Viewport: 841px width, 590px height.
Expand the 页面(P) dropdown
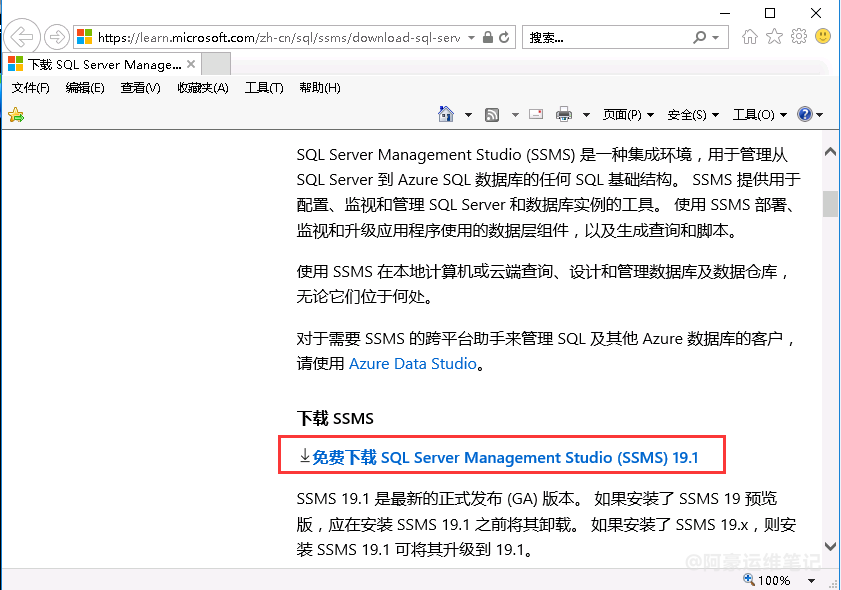pos(628,115)
